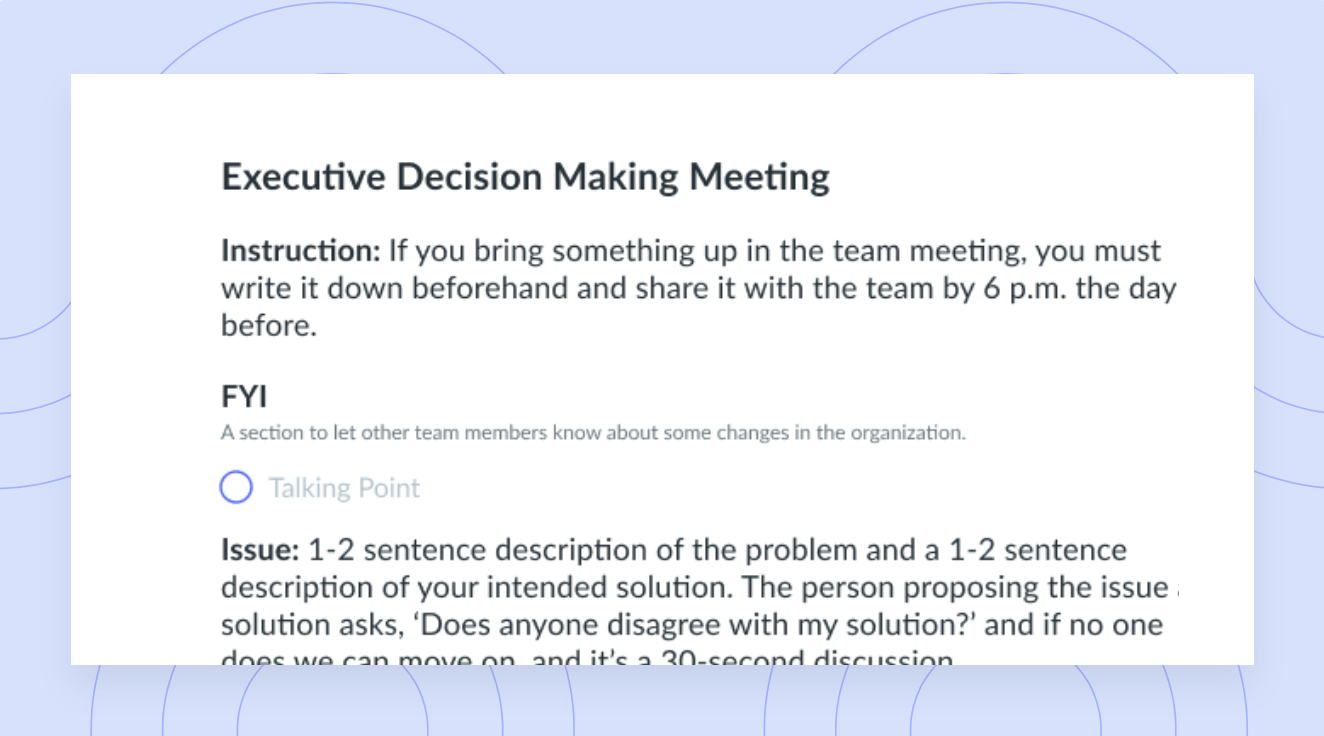This screenshot has width=1324, height=736.
Task: Click the word 'before.' ending the instruction
Action: pyautogui.click(x=268, y=326)
